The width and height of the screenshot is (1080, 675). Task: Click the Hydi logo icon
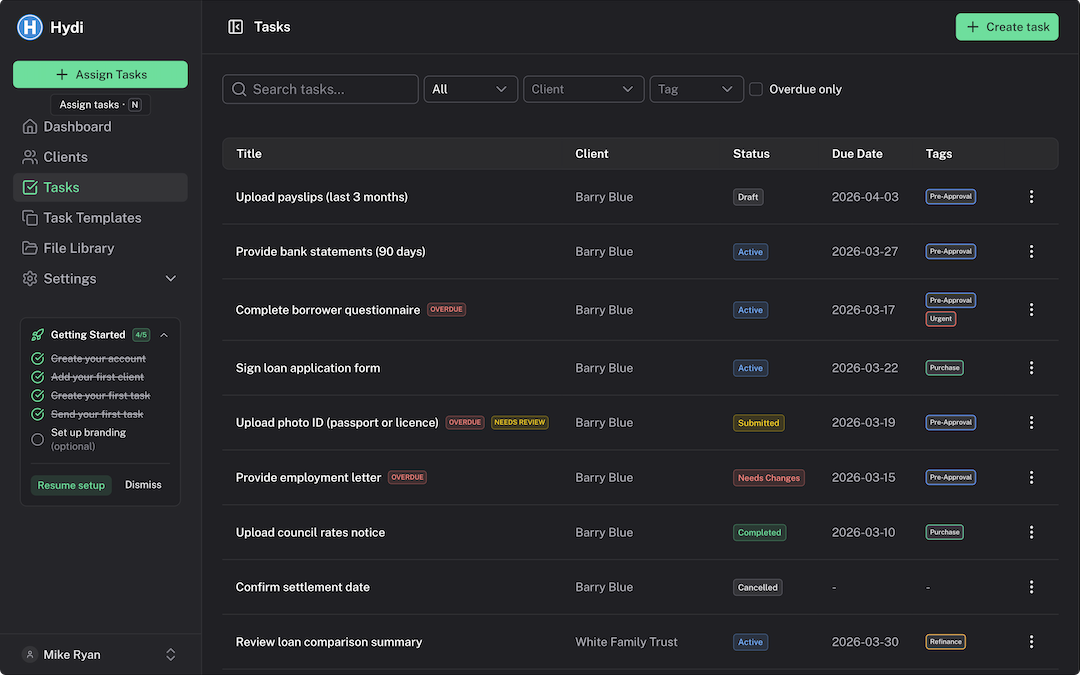(29, 26)
